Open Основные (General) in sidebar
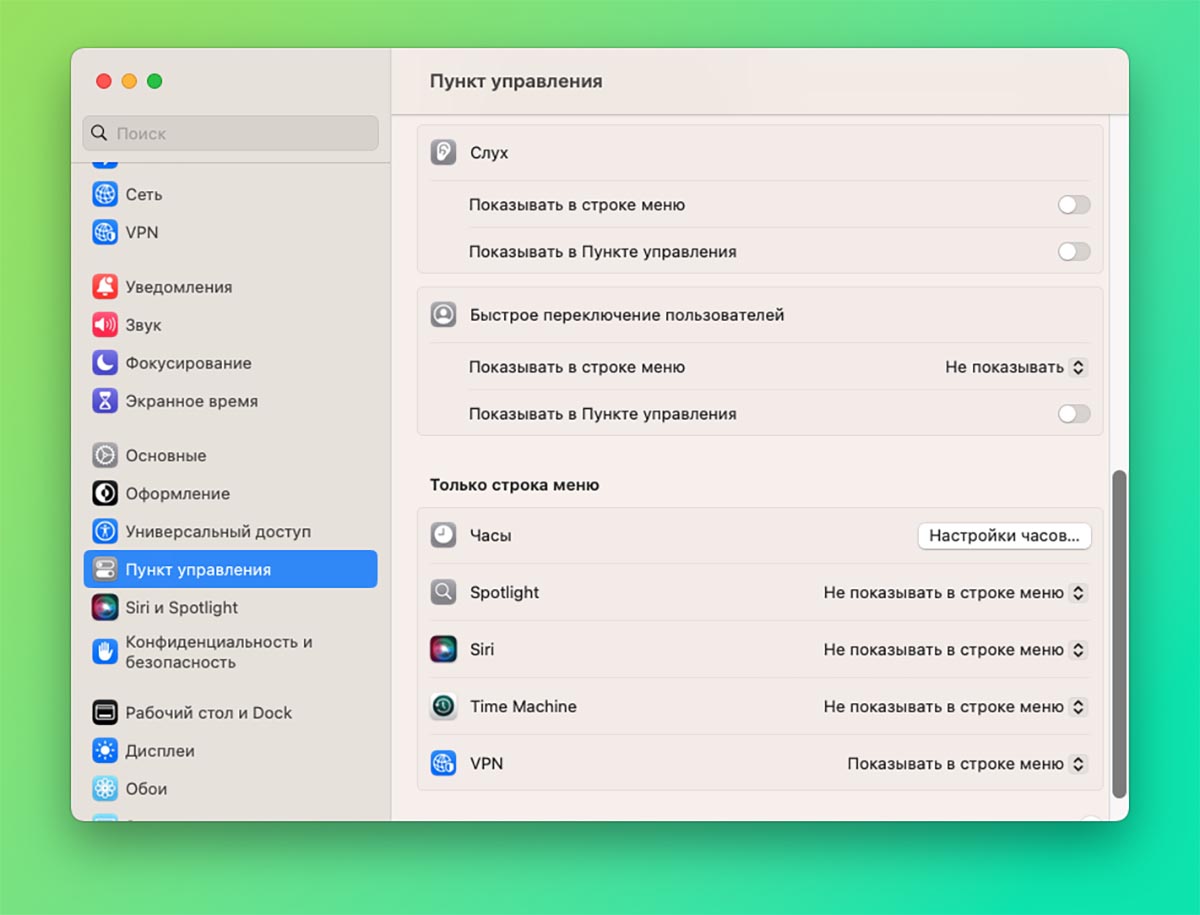Screen dimensions: 1200x915 [x=165, y=456]
